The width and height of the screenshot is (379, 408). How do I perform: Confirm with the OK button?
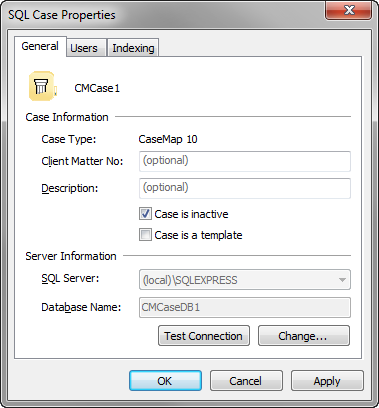tap(165, 381)
